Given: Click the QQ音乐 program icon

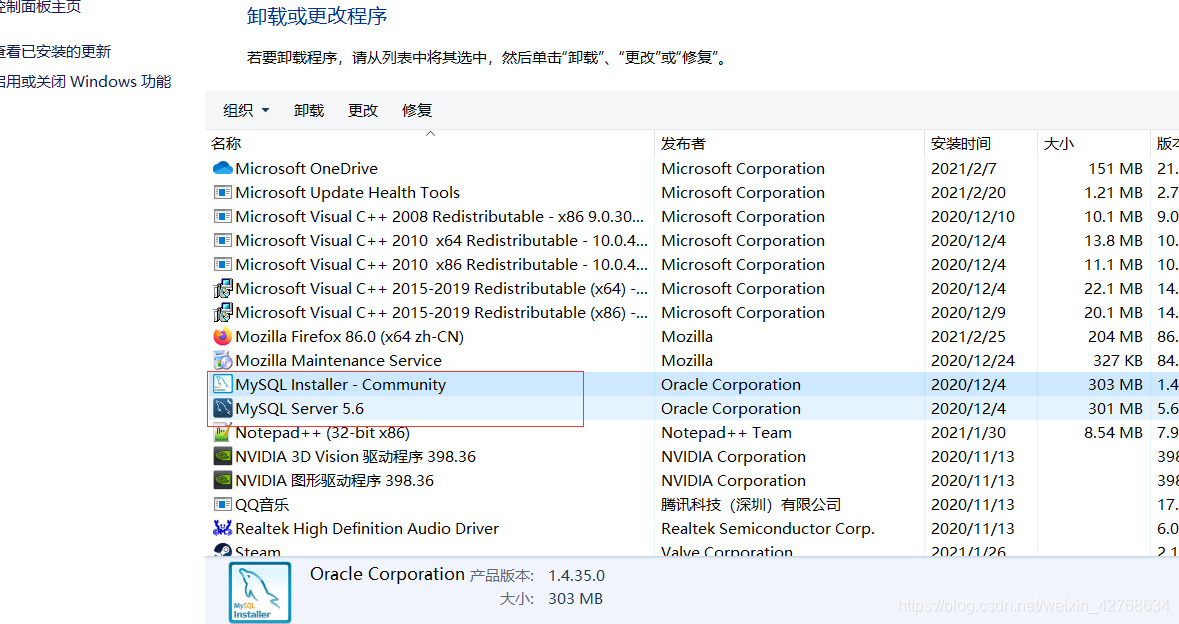Looking at the screenshot, I should tap(222, 504).
